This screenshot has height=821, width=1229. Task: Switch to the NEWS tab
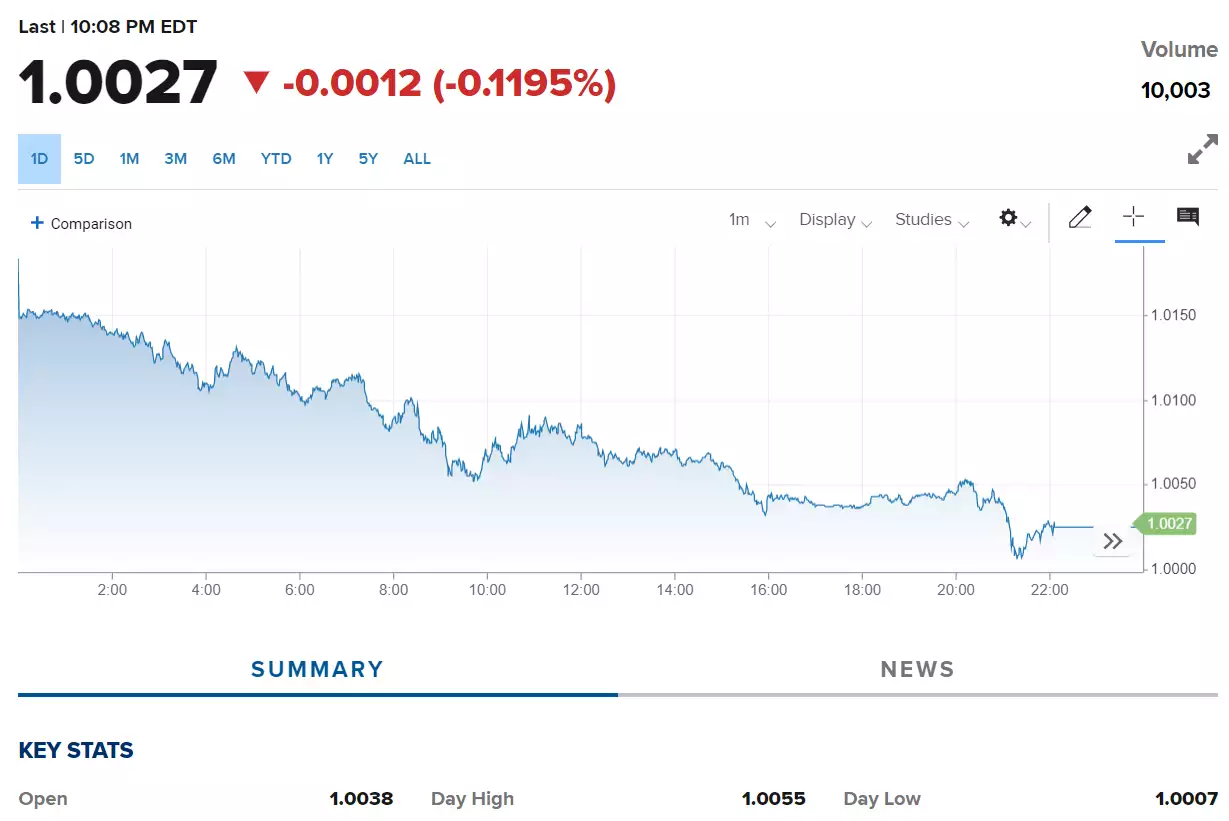coord(918,669)
